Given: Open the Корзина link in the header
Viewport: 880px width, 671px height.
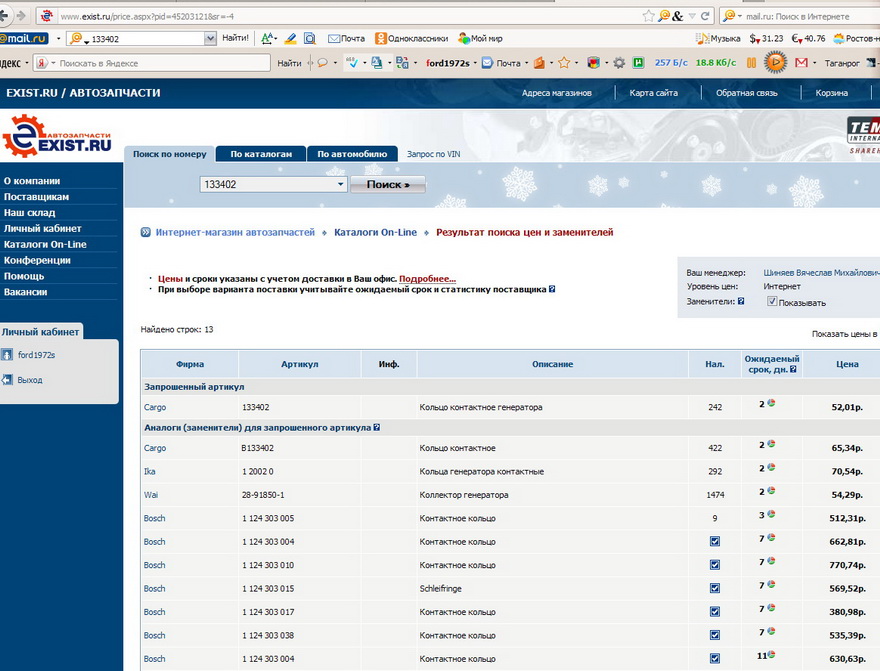Looking at the screenshot, I should 832,93.
